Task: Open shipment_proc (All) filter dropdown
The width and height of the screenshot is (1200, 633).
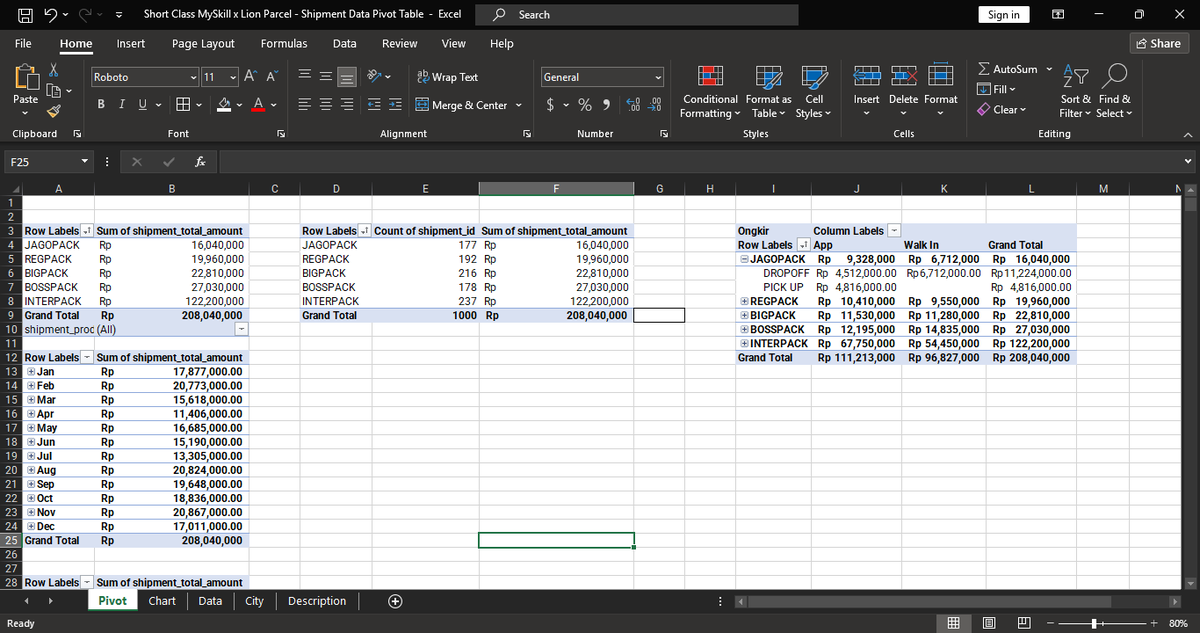Action: (x=241, y=329)
